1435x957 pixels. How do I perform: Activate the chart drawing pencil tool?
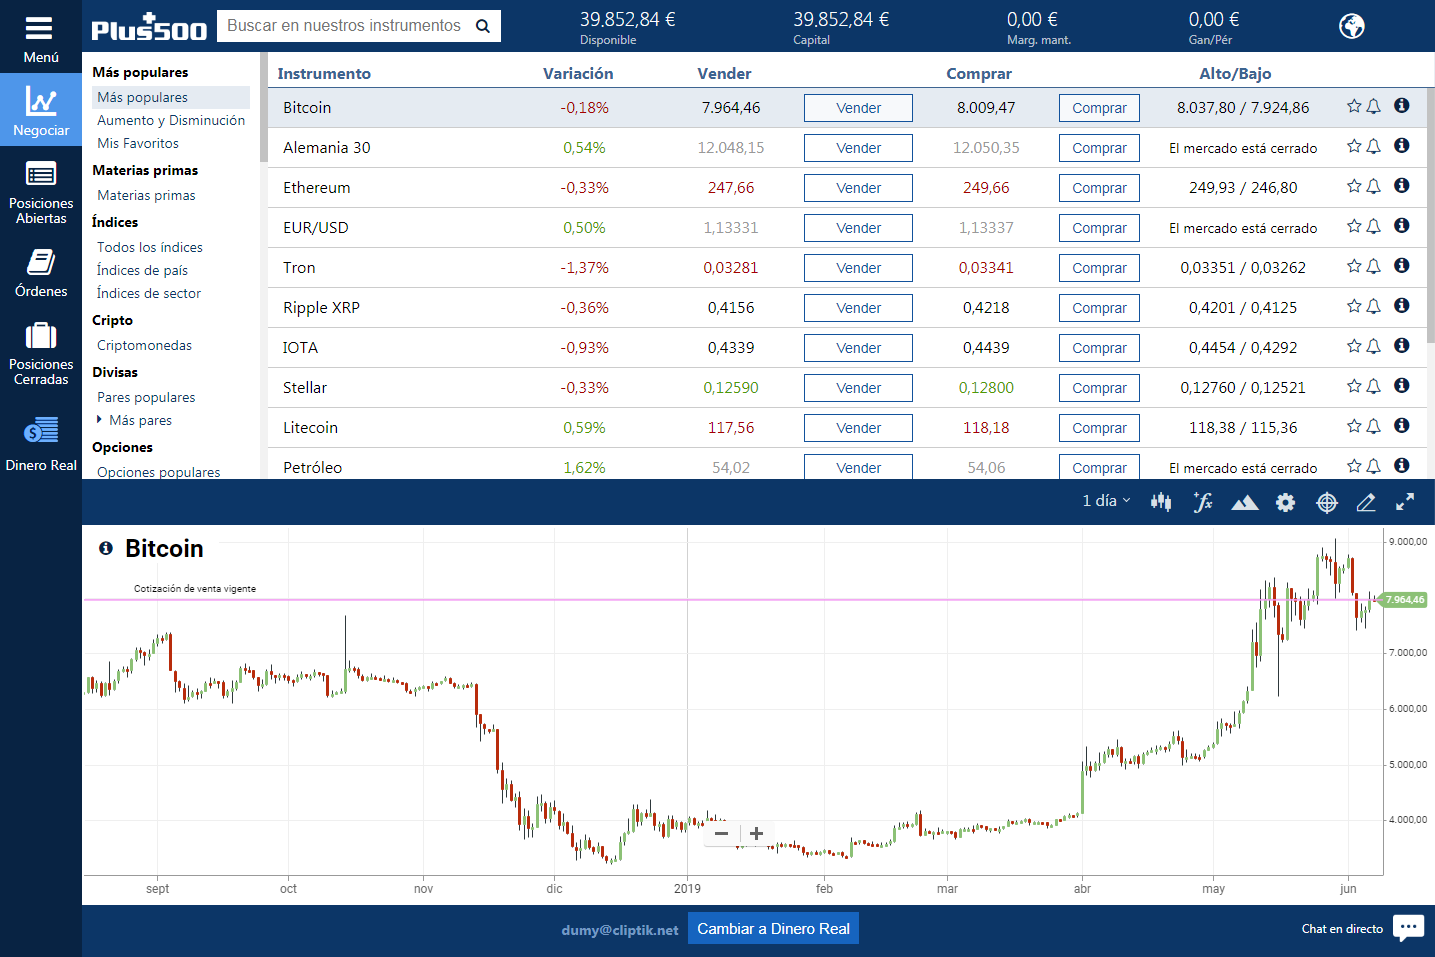(1366, 503)
